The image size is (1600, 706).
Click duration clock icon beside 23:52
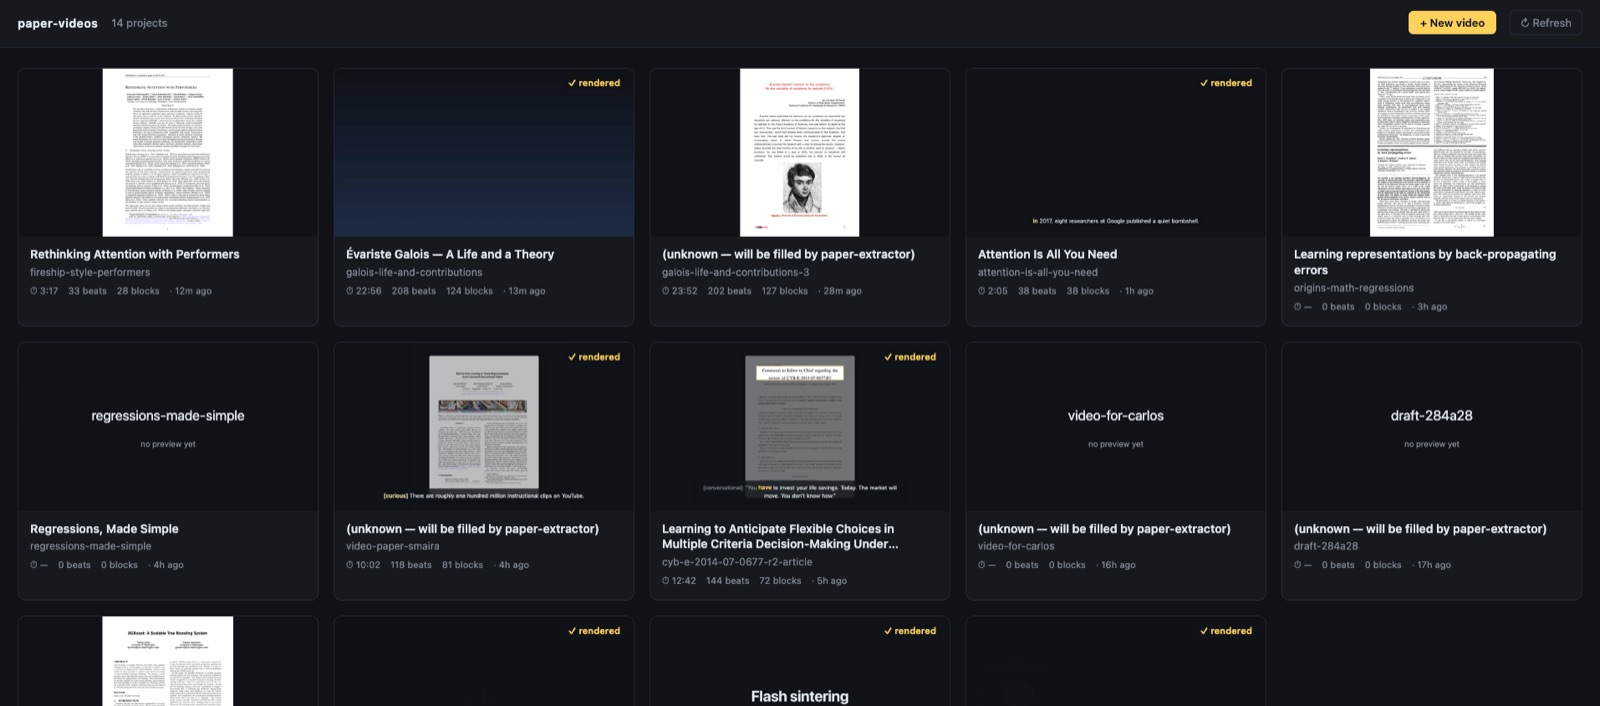(x=666, y=291)
